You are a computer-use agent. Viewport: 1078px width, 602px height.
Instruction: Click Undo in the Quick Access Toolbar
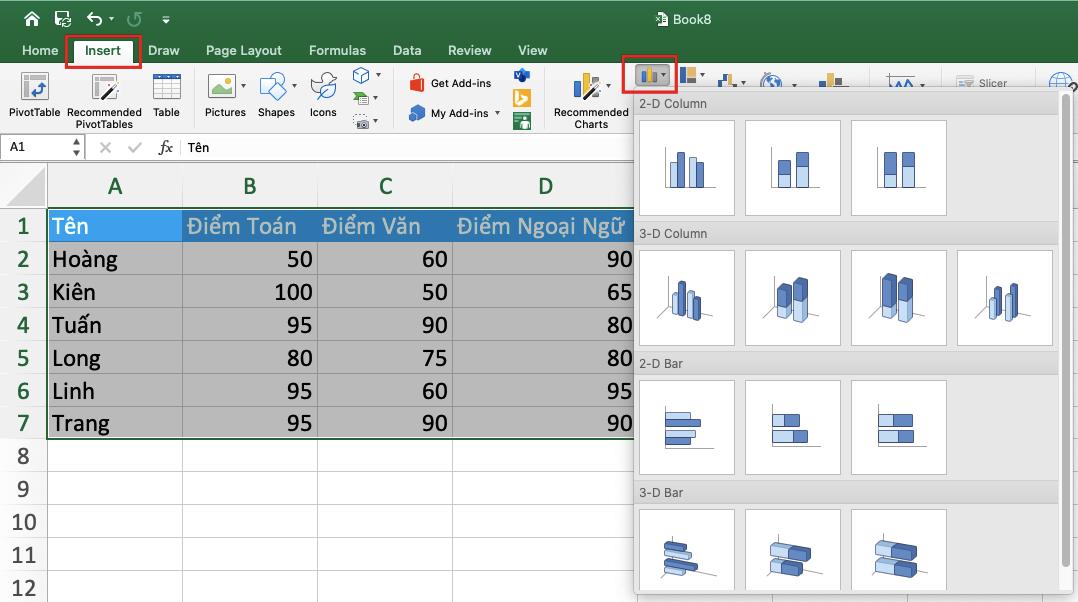click(x=95, y=18)
